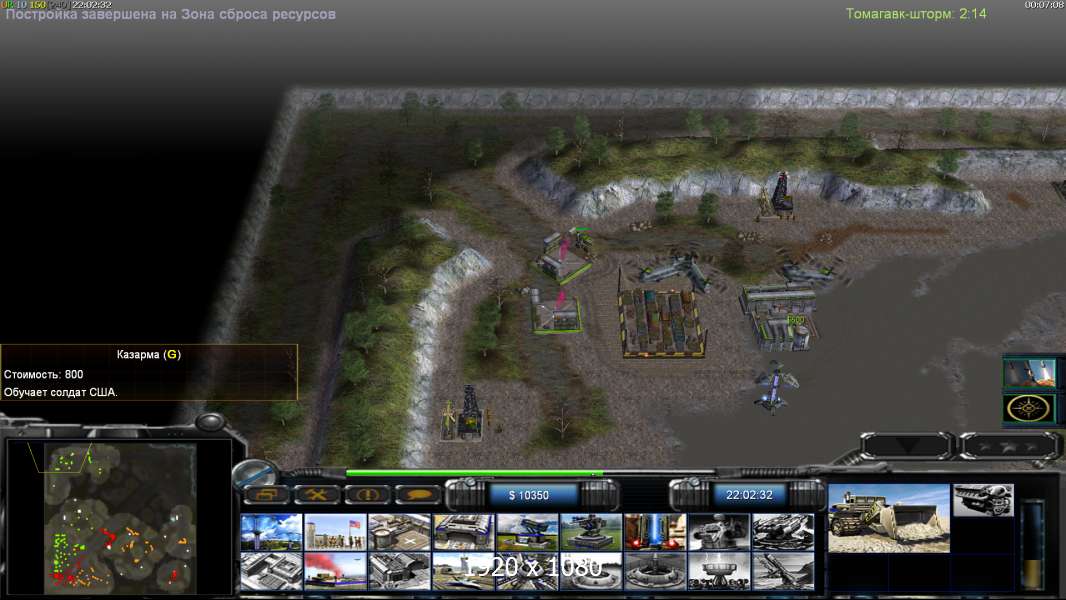Click the Казарма (G) tooltip title
Viewport: 1066px width, 600px height.
(x=149, y=354)
